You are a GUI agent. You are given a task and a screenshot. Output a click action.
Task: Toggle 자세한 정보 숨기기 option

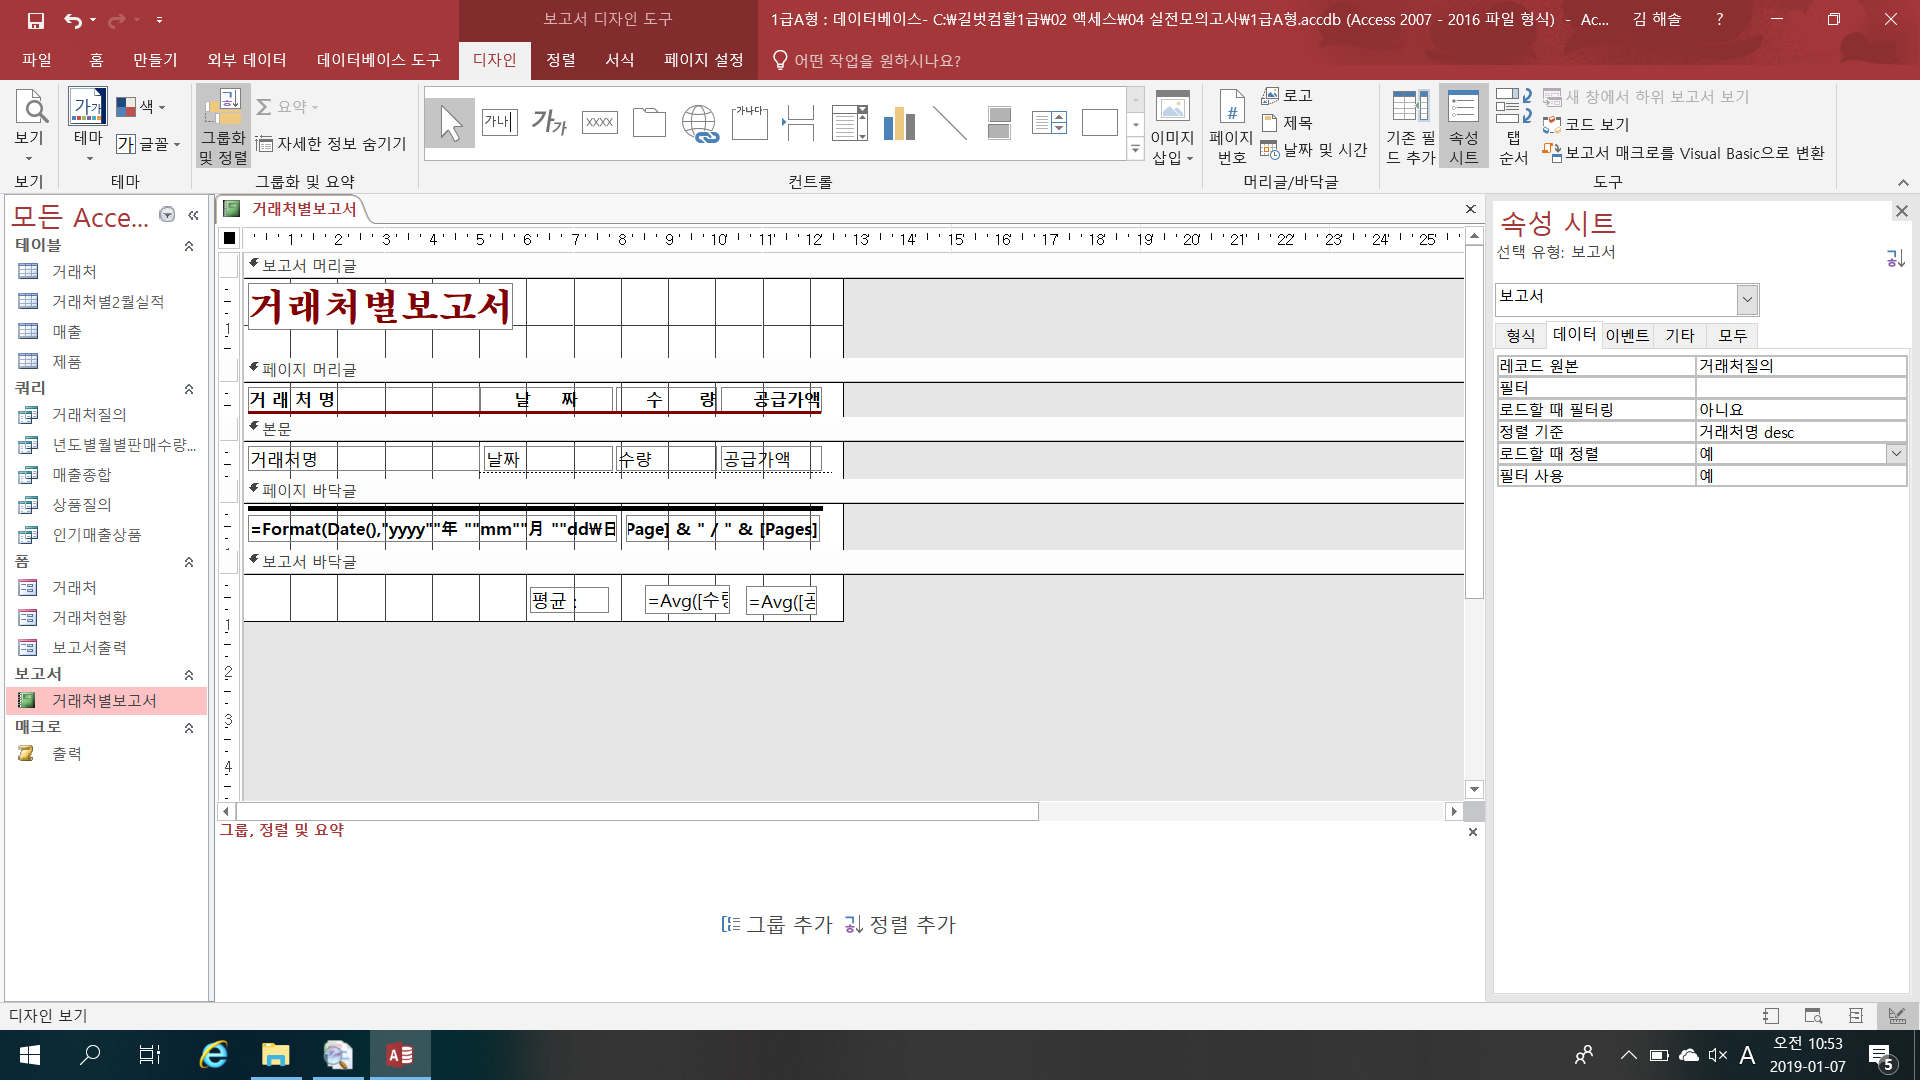331,144
